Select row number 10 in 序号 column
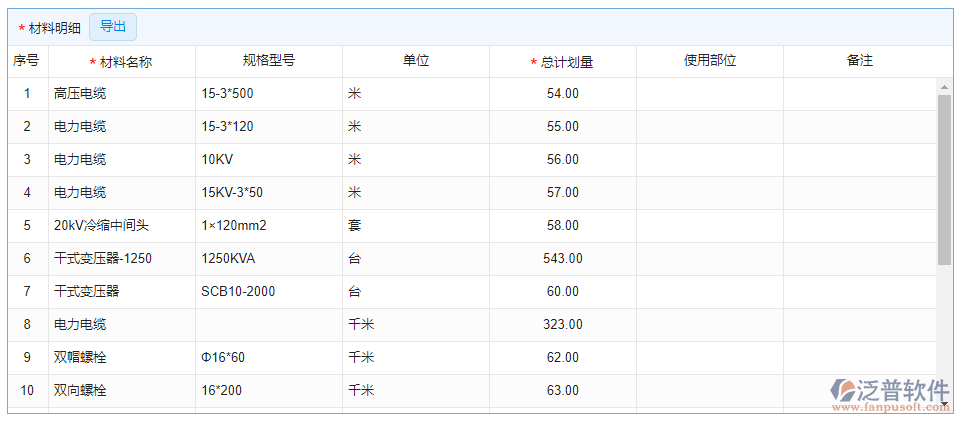 coord(27,391)
